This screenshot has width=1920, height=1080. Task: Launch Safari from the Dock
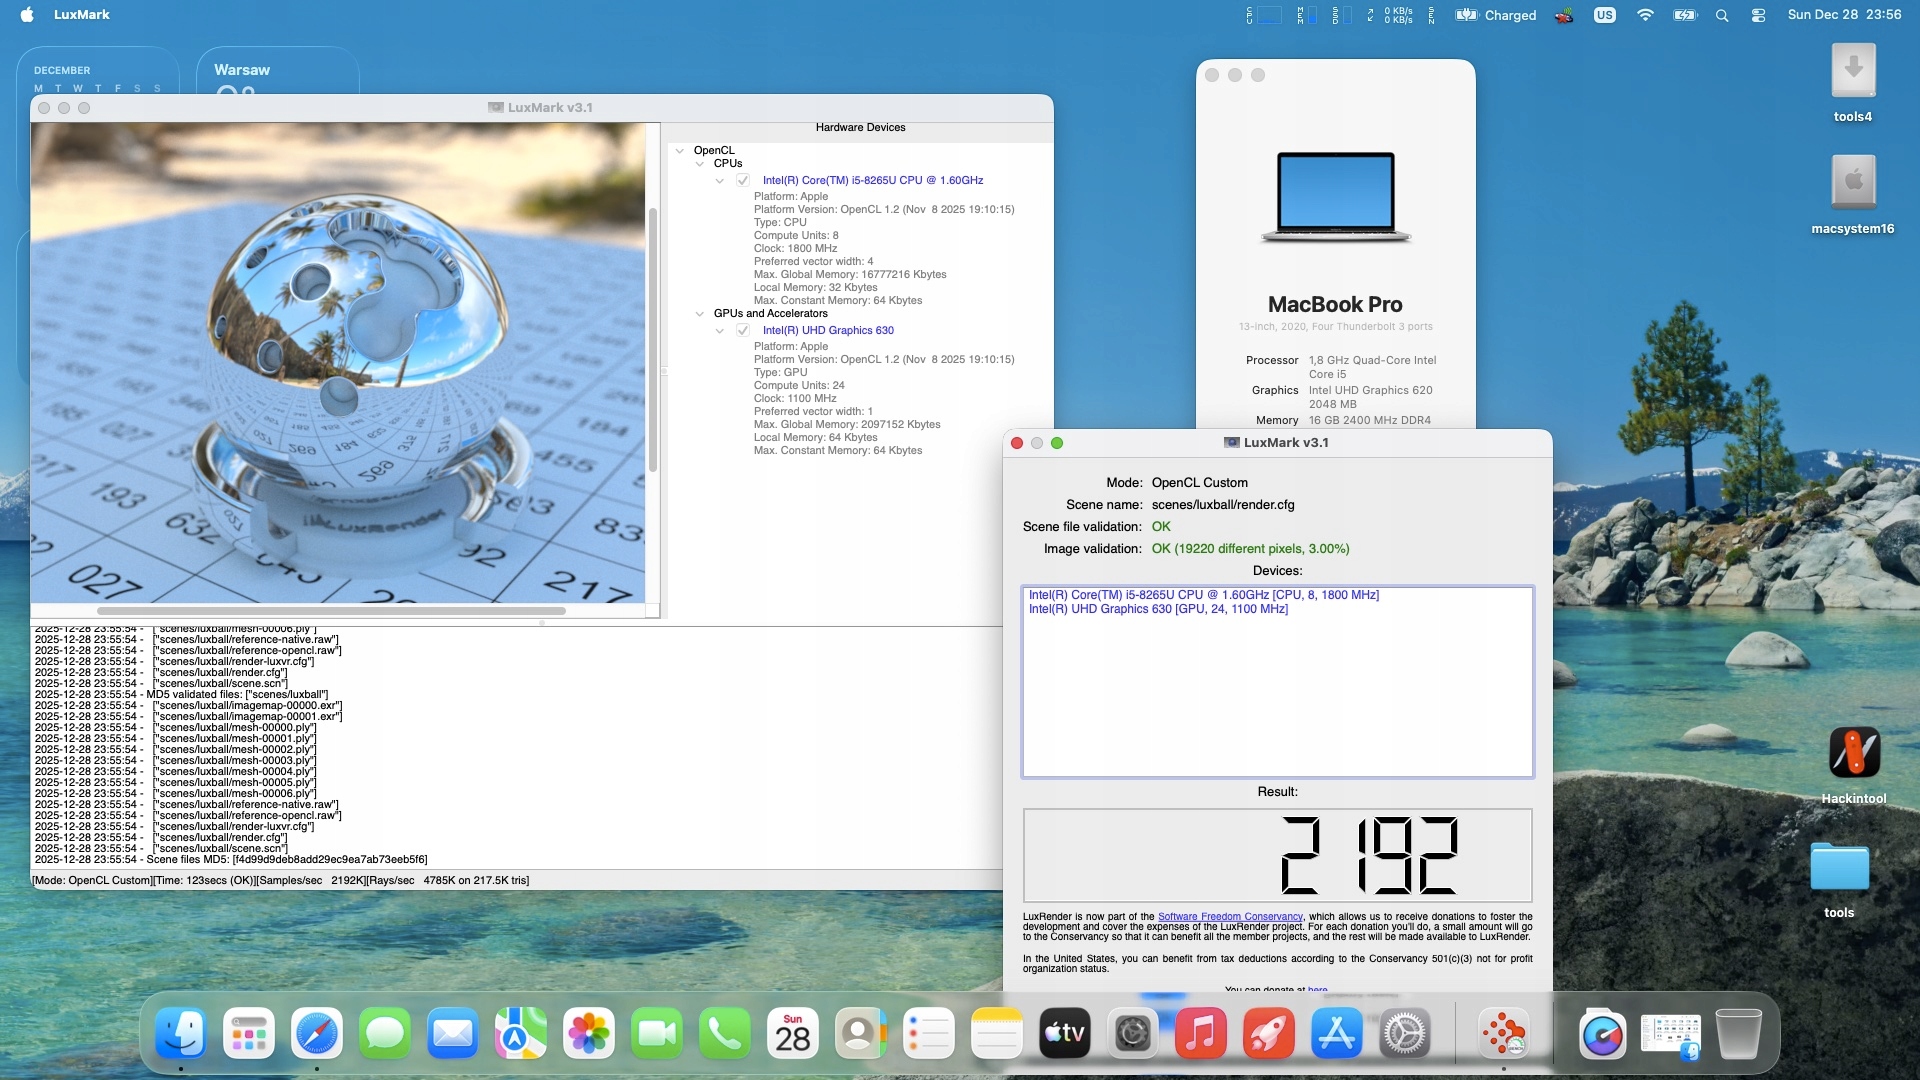pos(317,1034)
